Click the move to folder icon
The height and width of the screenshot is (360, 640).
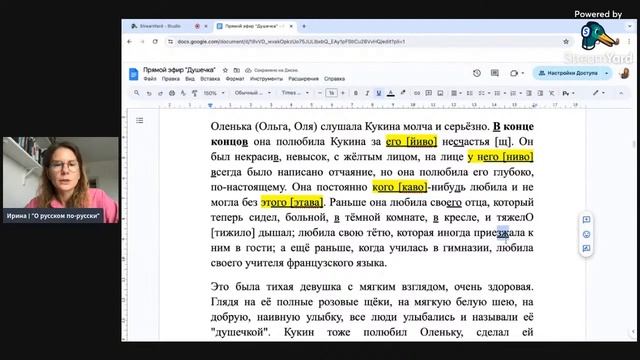tap(236, 70)
